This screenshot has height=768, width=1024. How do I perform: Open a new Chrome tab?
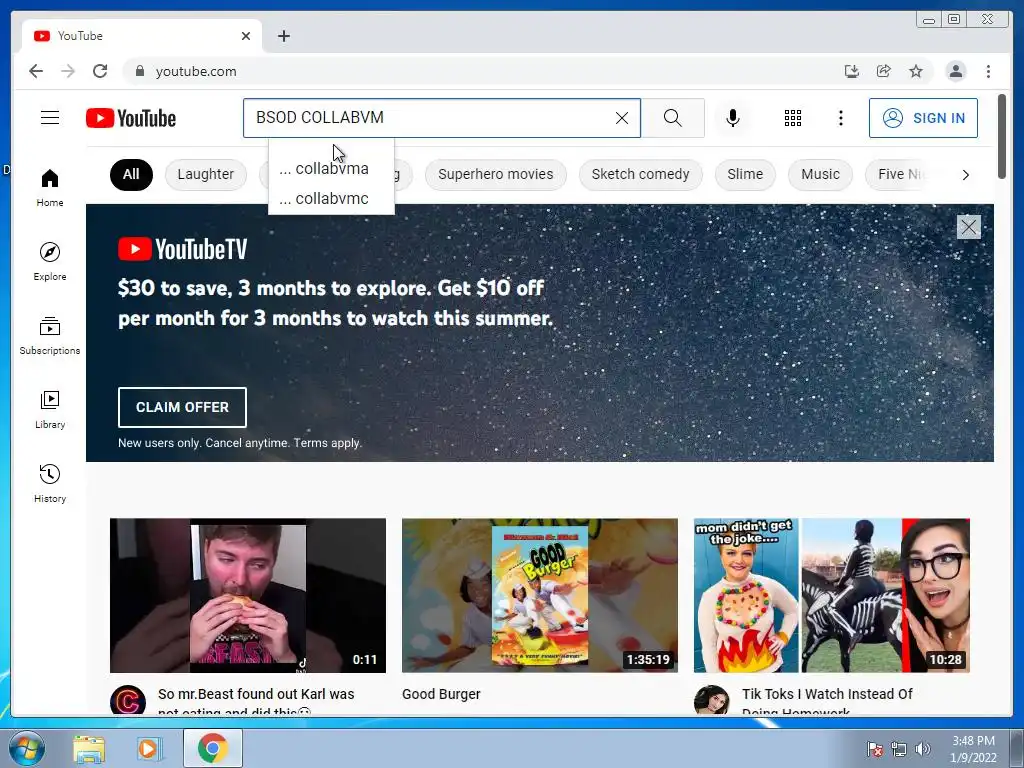tap(283, 36)
